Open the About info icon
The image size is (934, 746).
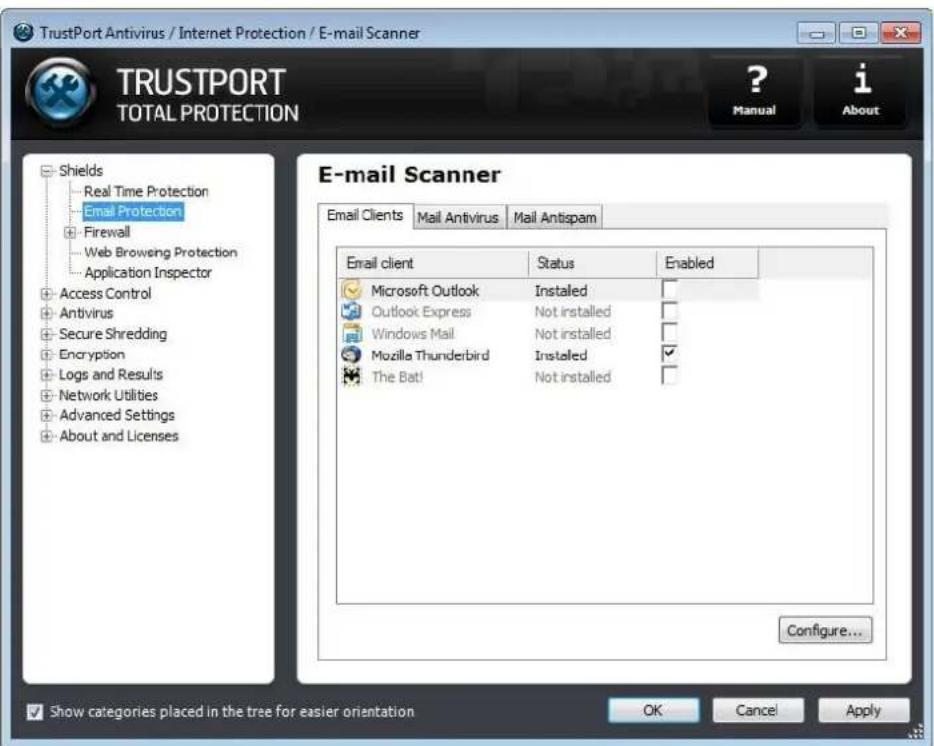pos(860,90)
